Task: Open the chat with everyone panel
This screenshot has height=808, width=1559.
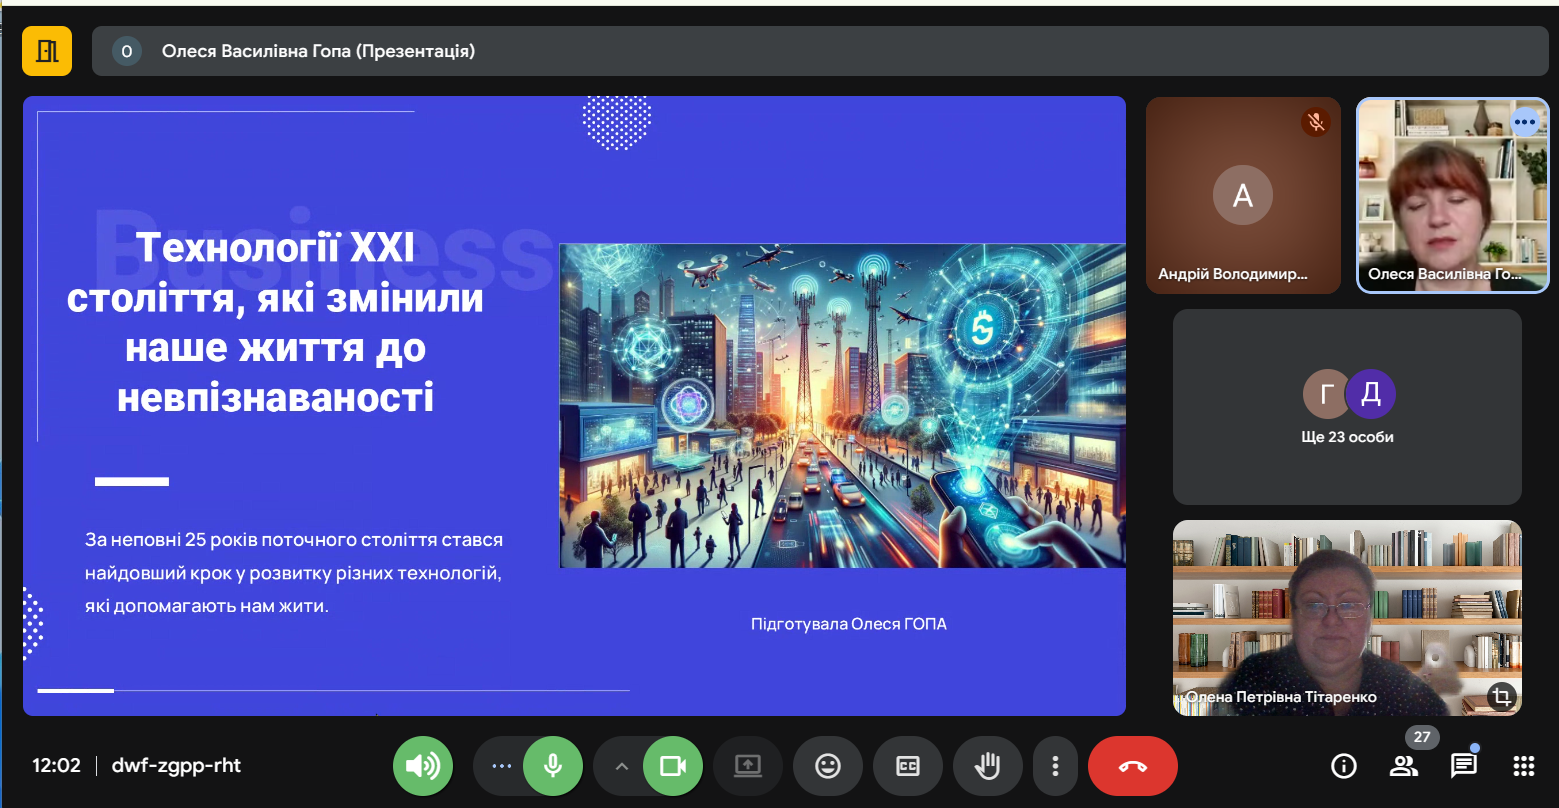Action: 1463,766
